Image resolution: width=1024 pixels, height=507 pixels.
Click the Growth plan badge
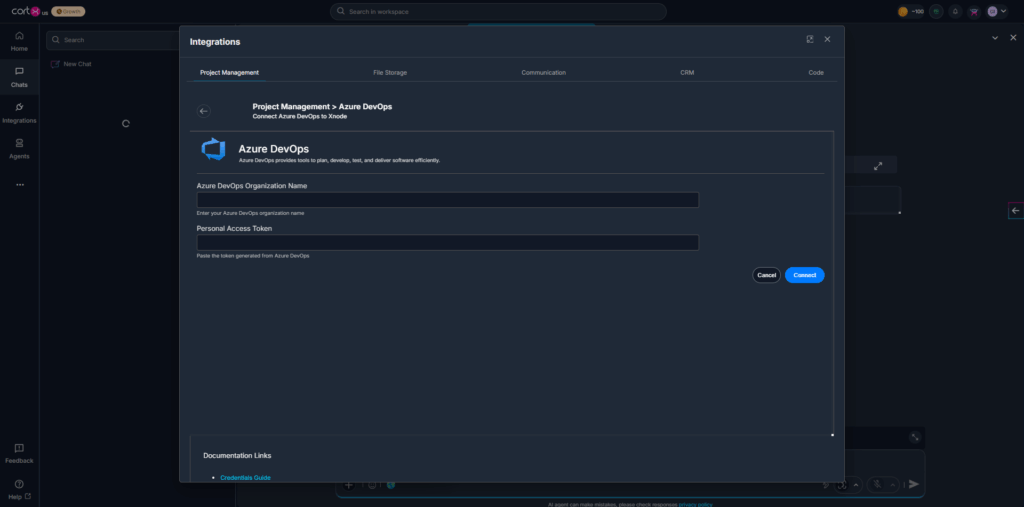[69, 11]
